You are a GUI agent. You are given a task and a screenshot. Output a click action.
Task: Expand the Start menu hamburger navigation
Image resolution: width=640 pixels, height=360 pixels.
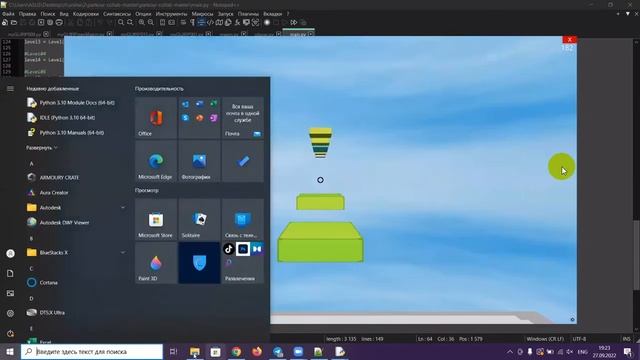coord(11,89)
